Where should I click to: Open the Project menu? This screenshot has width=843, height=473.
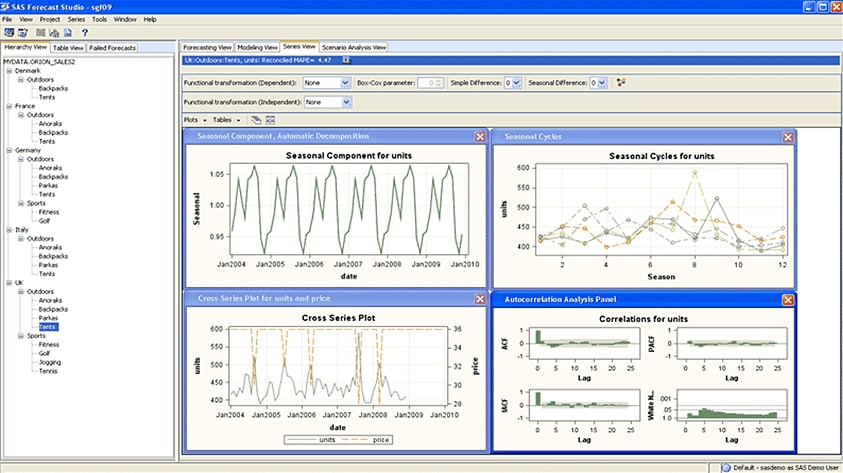point(50,19)
